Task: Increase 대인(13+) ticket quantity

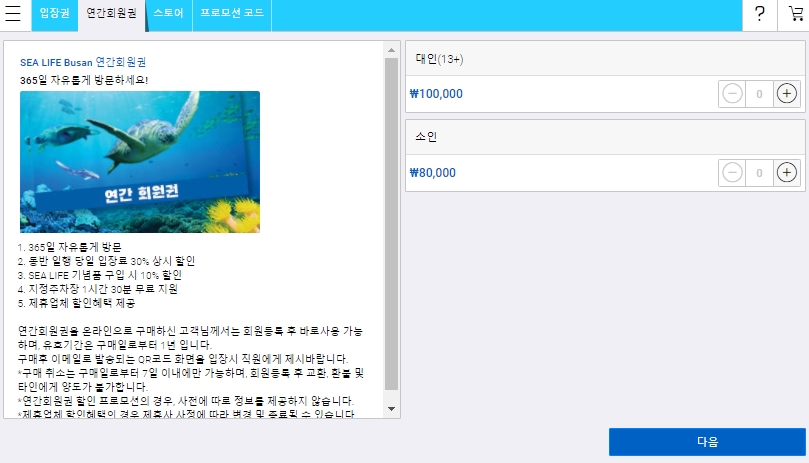Action: tap(786, 94)
